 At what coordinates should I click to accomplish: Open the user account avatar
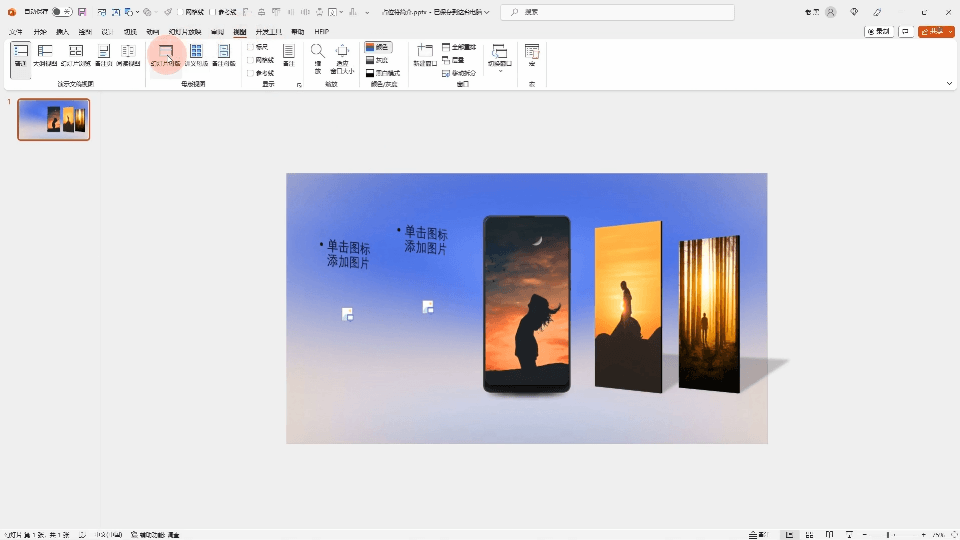point(831,12)
